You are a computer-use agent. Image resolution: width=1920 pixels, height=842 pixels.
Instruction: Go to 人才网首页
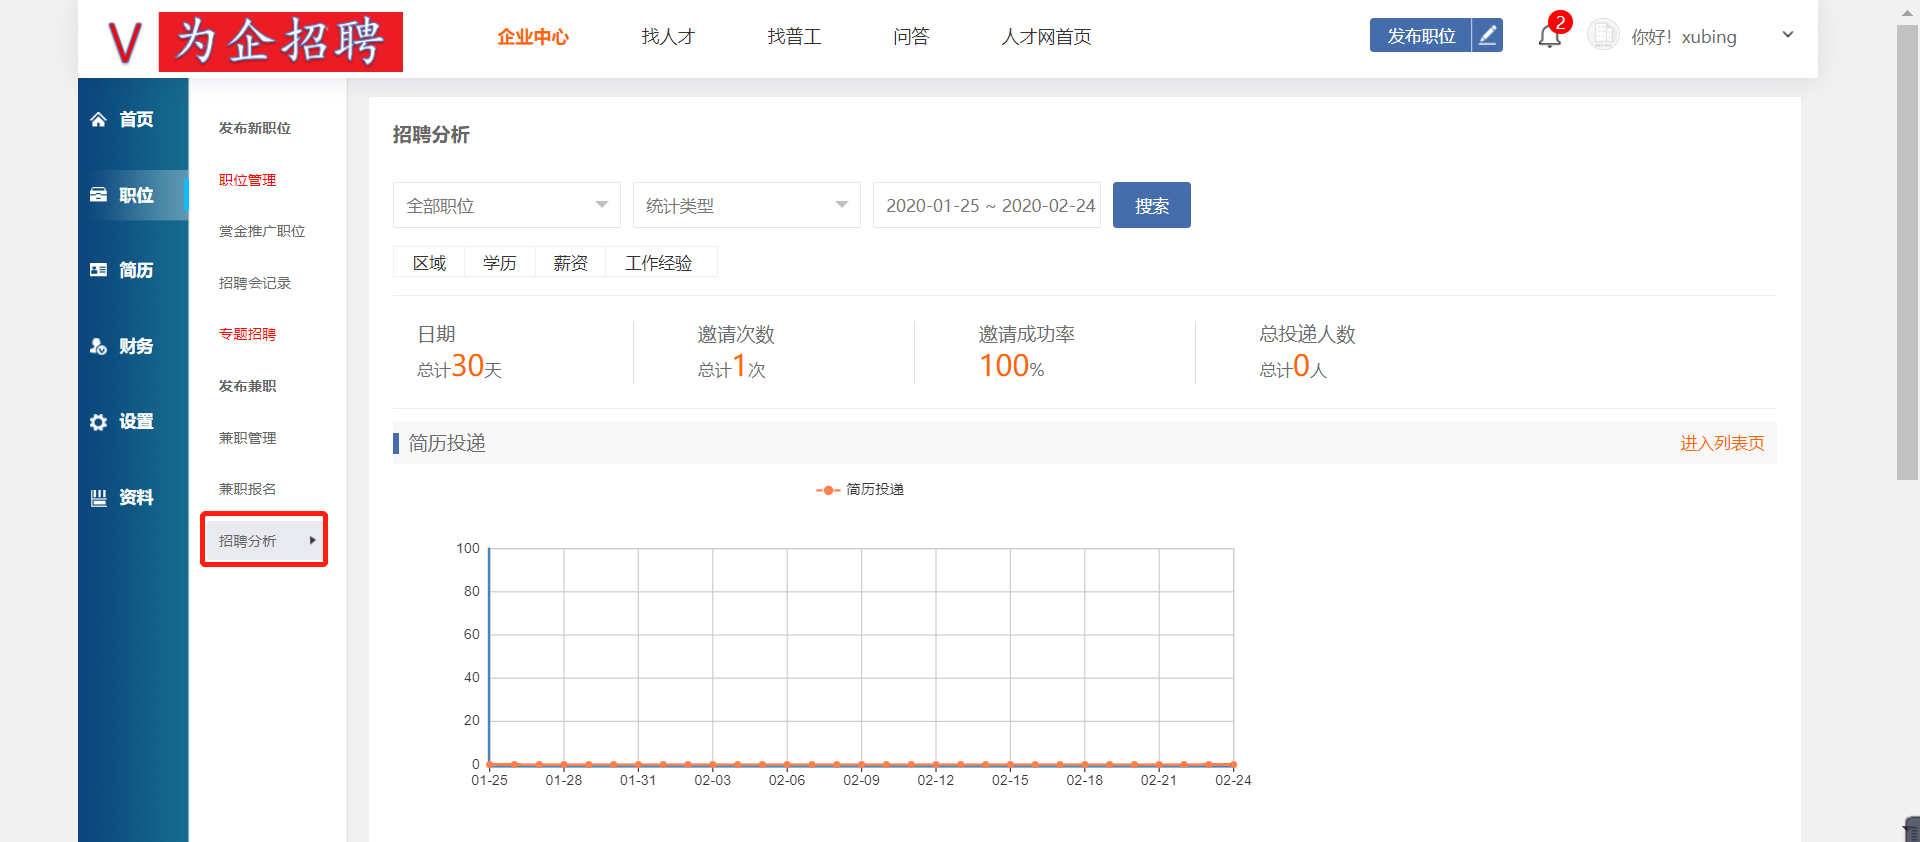click(x=1046, y=37)
